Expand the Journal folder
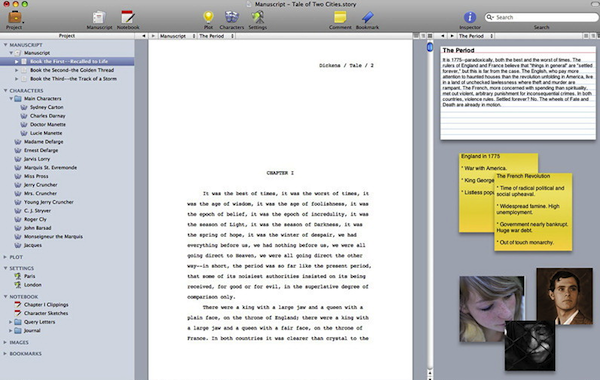Screen dimensions: 600x380 coord(11,330)
